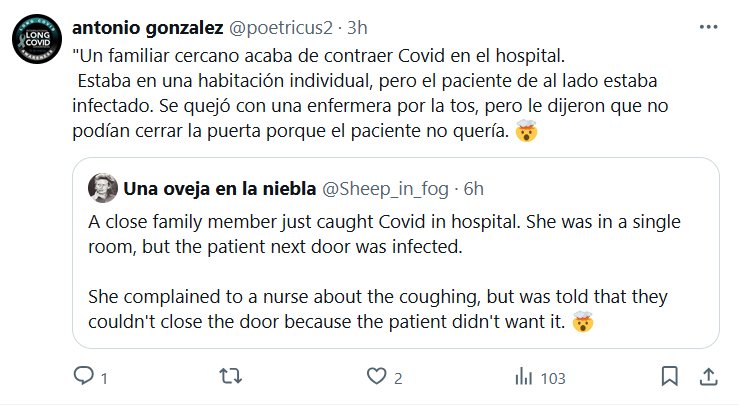Click the 103 views count
The height and width of the screenshot is (408, 738).
[552, 378]
